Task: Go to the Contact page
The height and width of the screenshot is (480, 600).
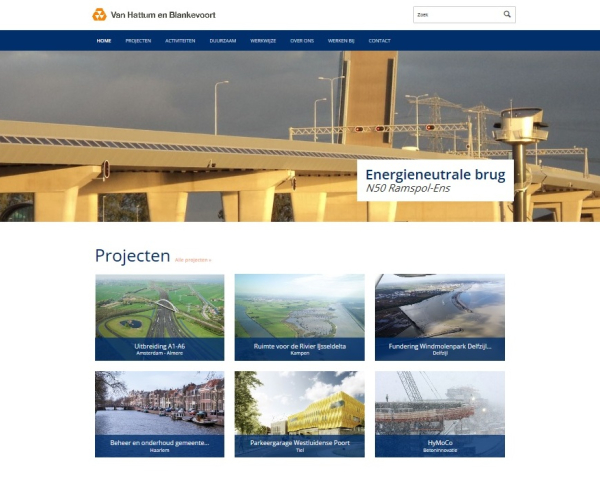Action: pos(379,41)
